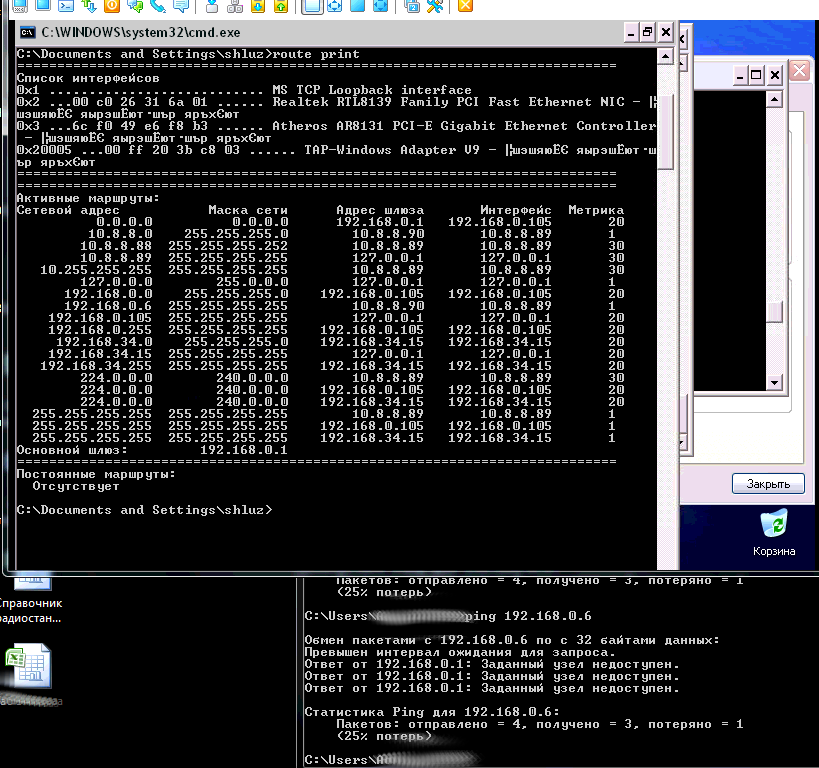819x768 pixels.
Task: Close the cmd.exe window
Action: point(665,32)
